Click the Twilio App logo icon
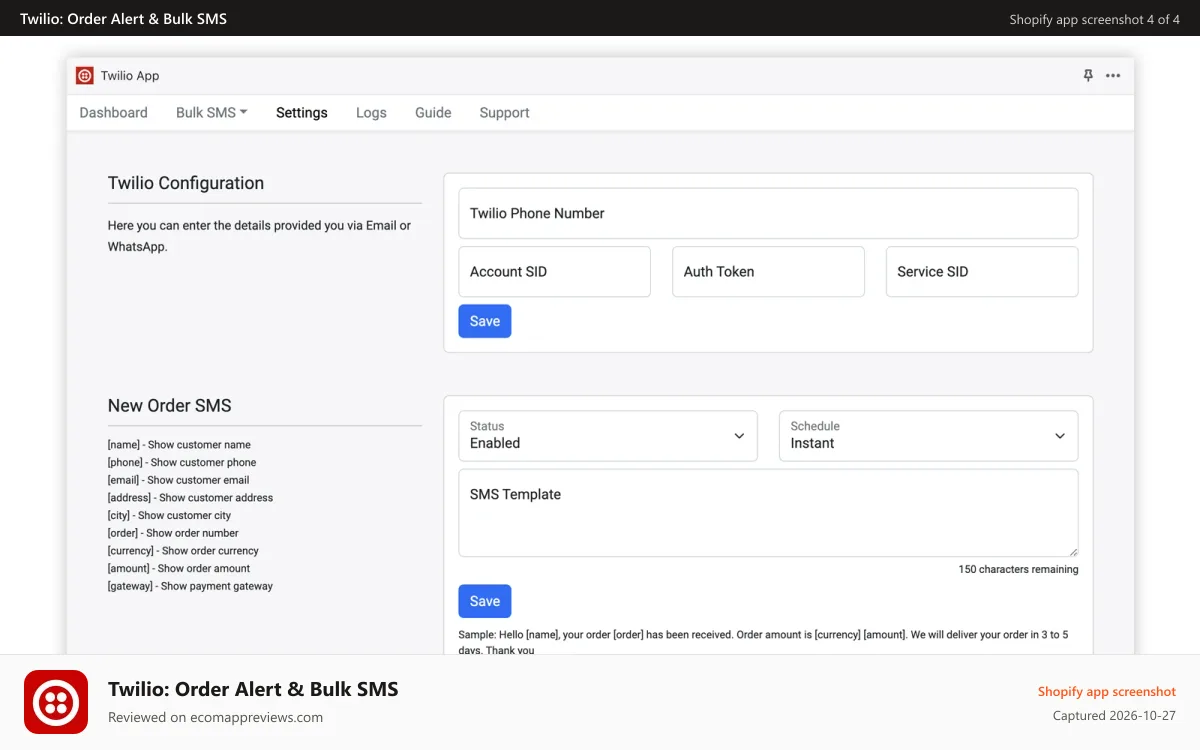The image size is (1200, 750). (x=85, y=76)
